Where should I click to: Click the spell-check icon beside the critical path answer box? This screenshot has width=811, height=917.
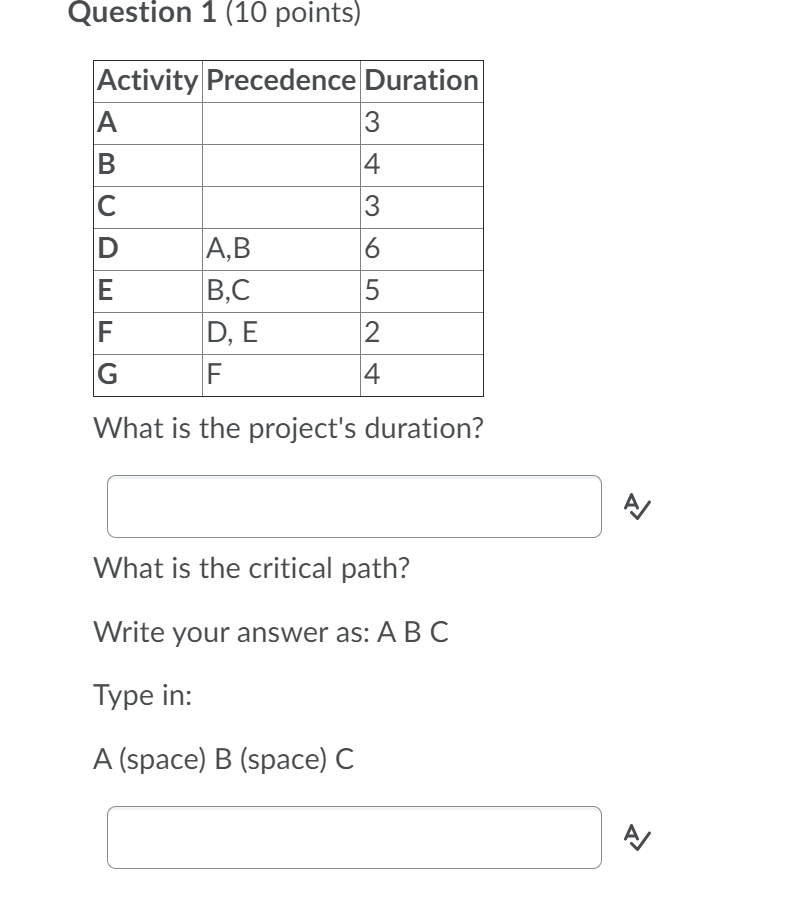click(637, 838)
